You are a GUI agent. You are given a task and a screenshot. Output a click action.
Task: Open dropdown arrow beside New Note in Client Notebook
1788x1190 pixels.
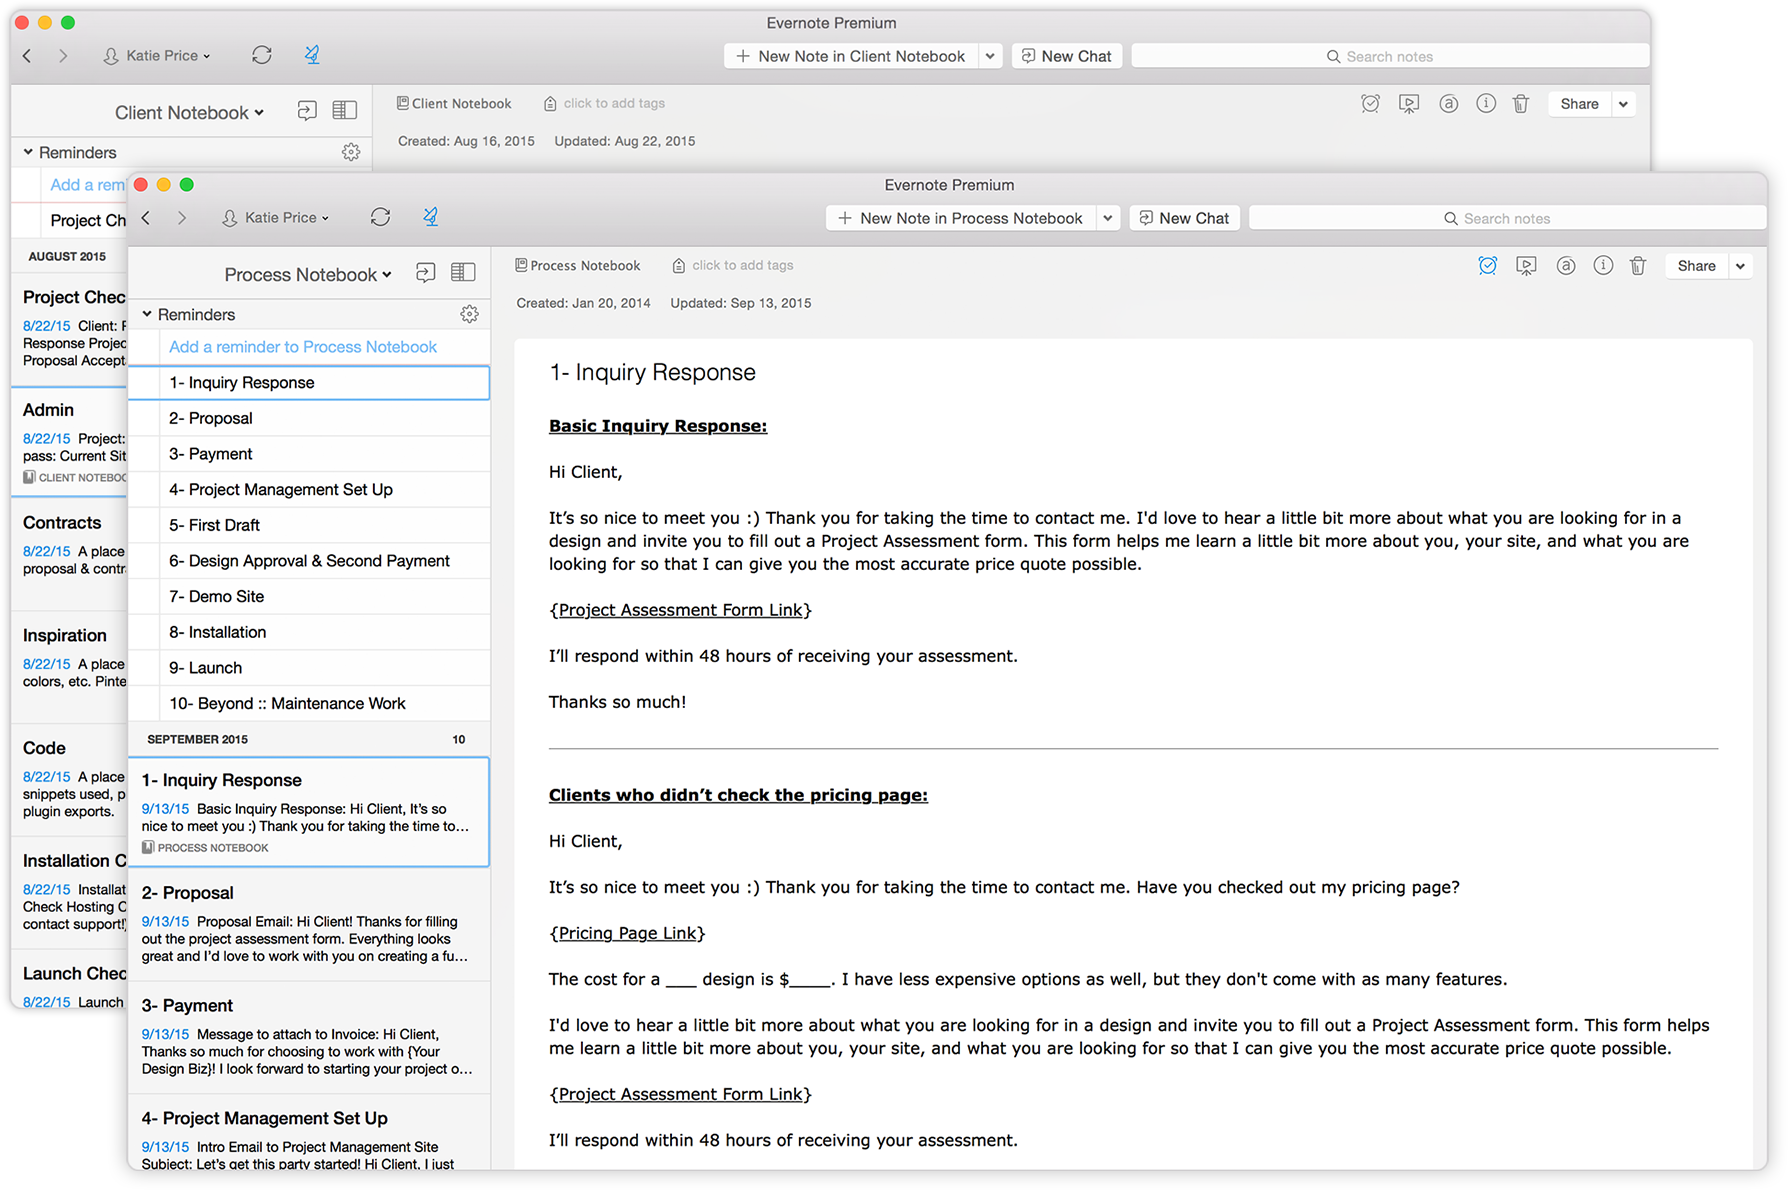(x=990, y=56)
